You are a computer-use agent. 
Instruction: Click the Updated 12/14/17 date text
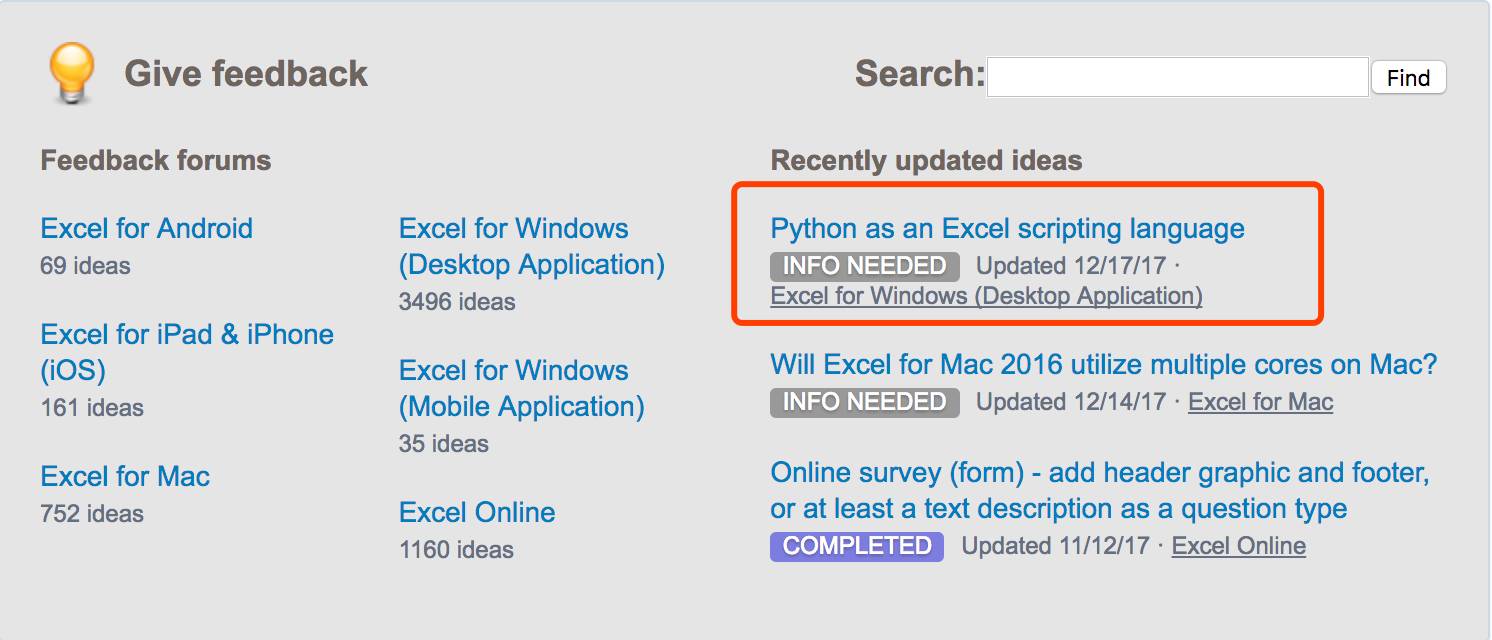click(x=1072, y=402)
